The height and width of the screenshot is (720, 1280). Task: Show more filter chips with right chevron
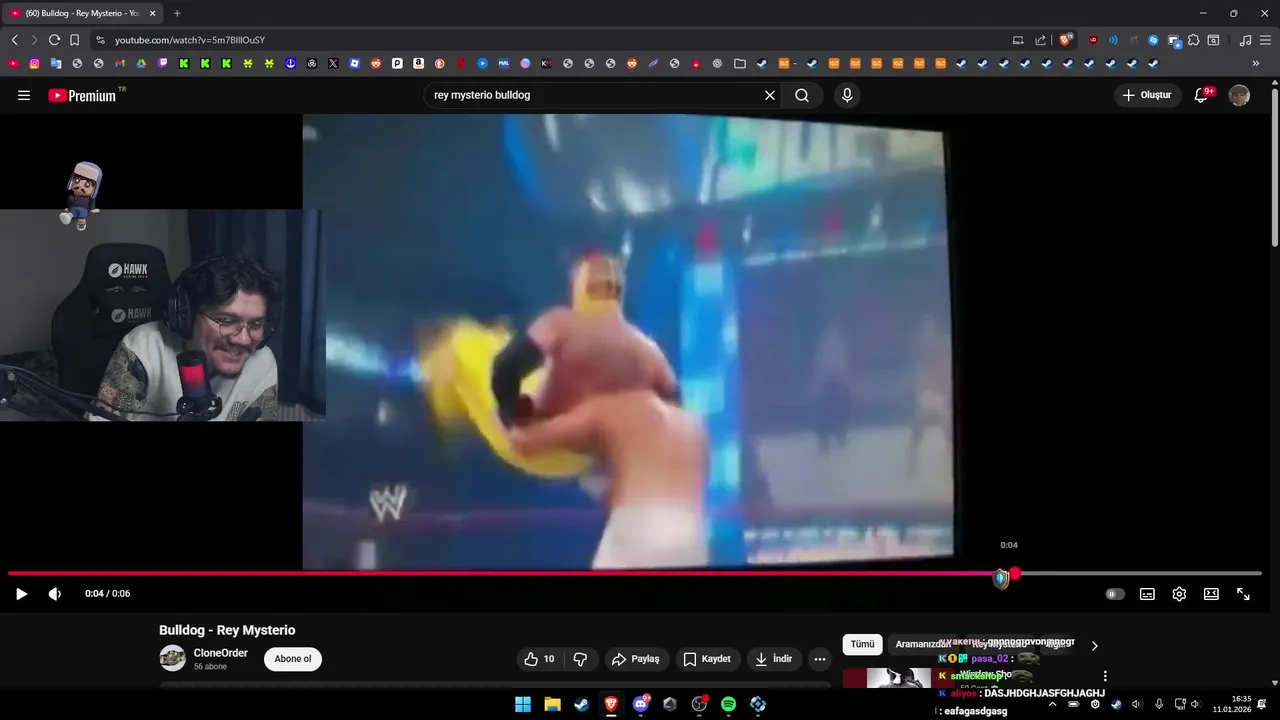[1094, 646]
